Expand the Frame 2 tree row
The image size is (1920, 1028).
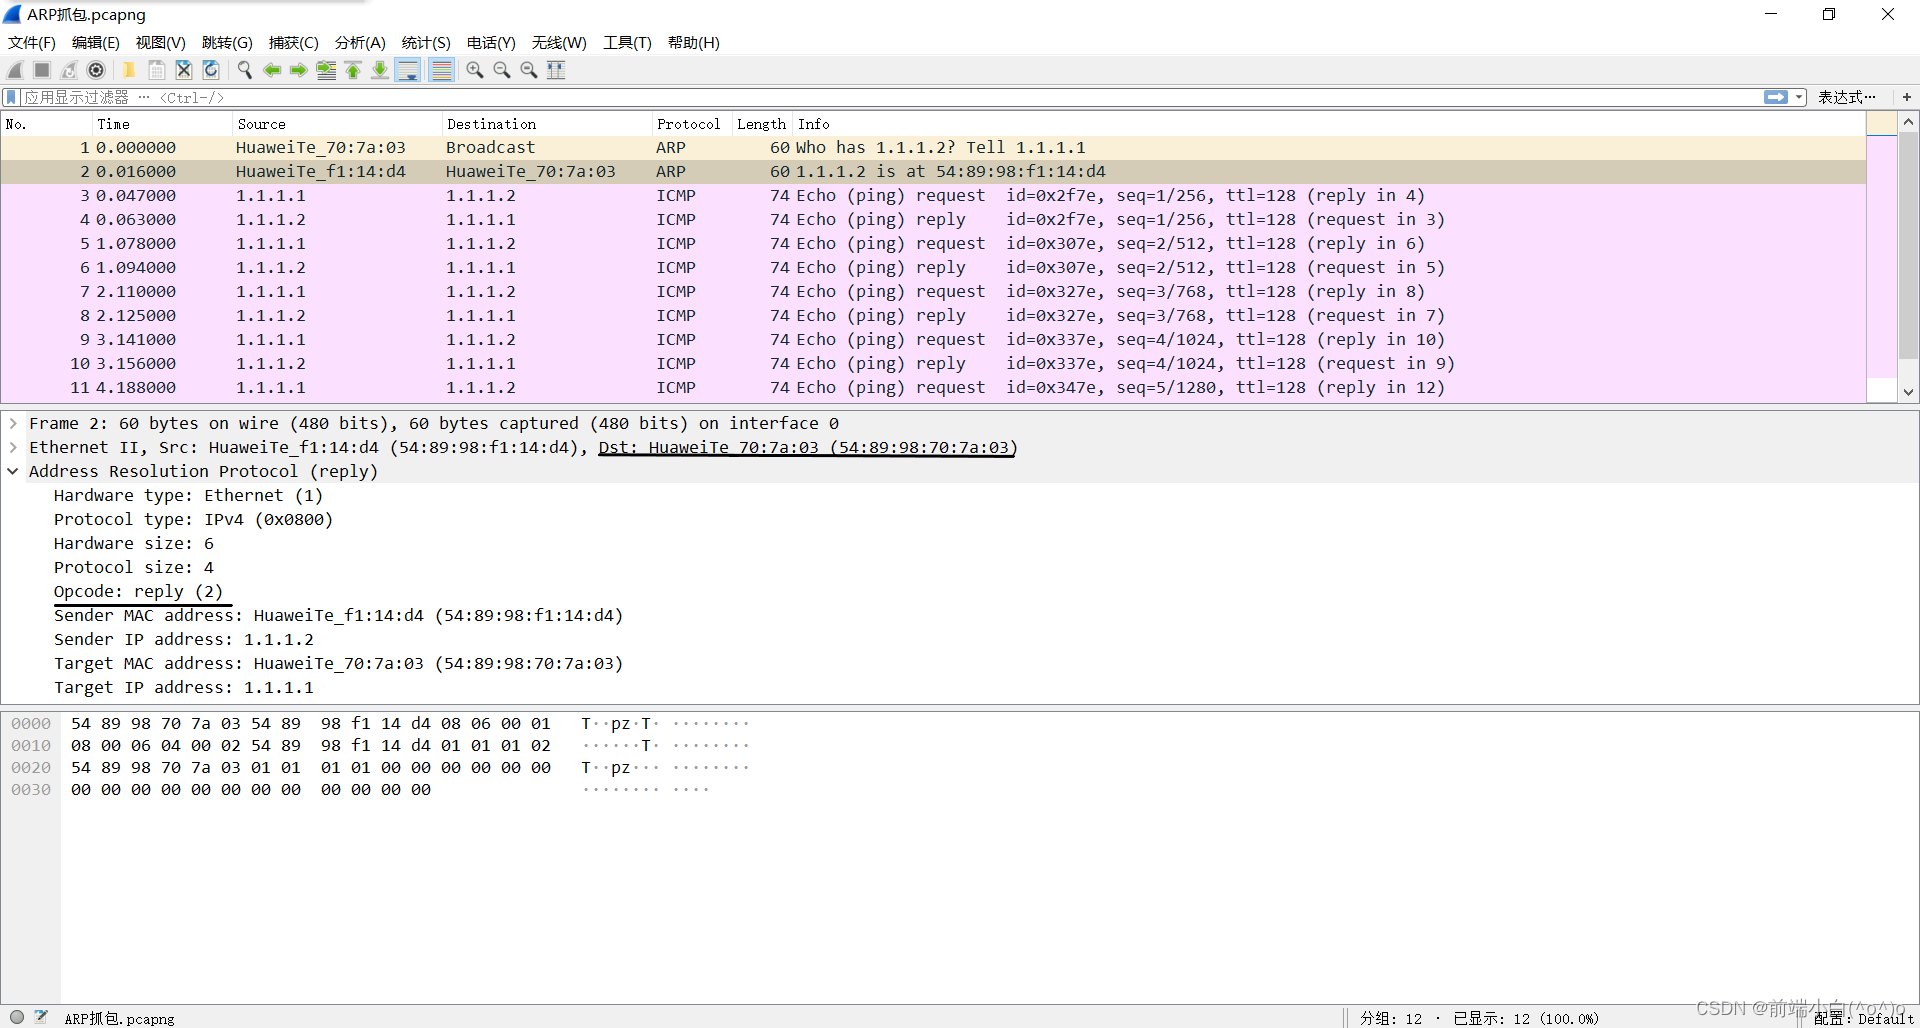[x=13, y=424]
